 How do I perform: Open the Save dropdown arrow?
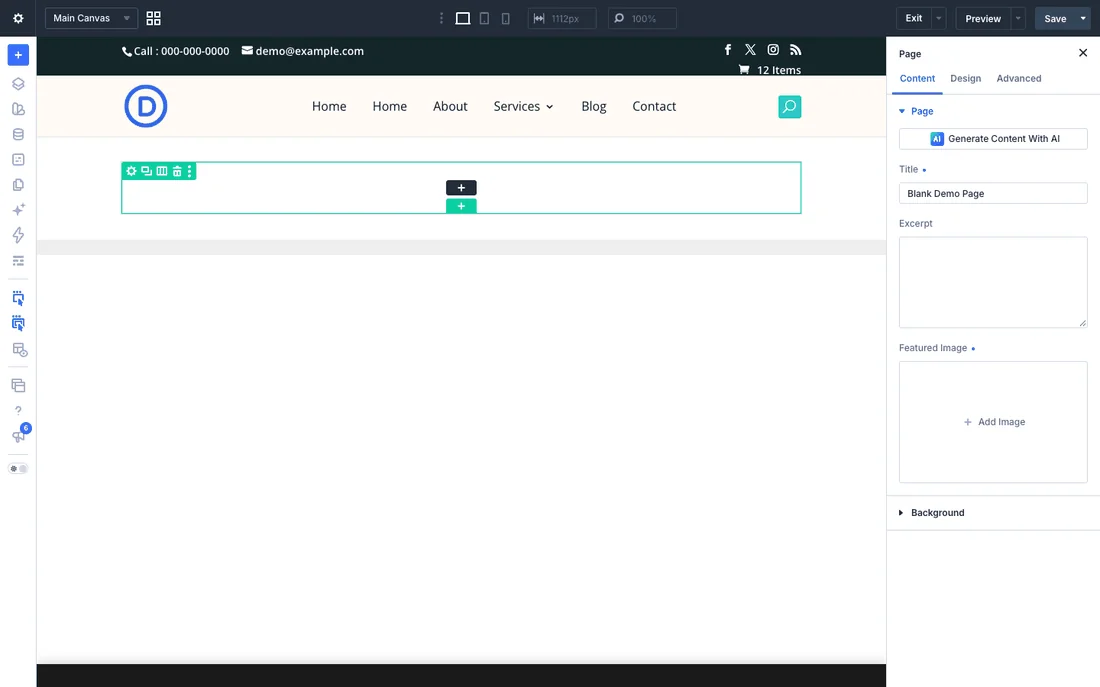pyautogui.click(x=1083, y=18)
